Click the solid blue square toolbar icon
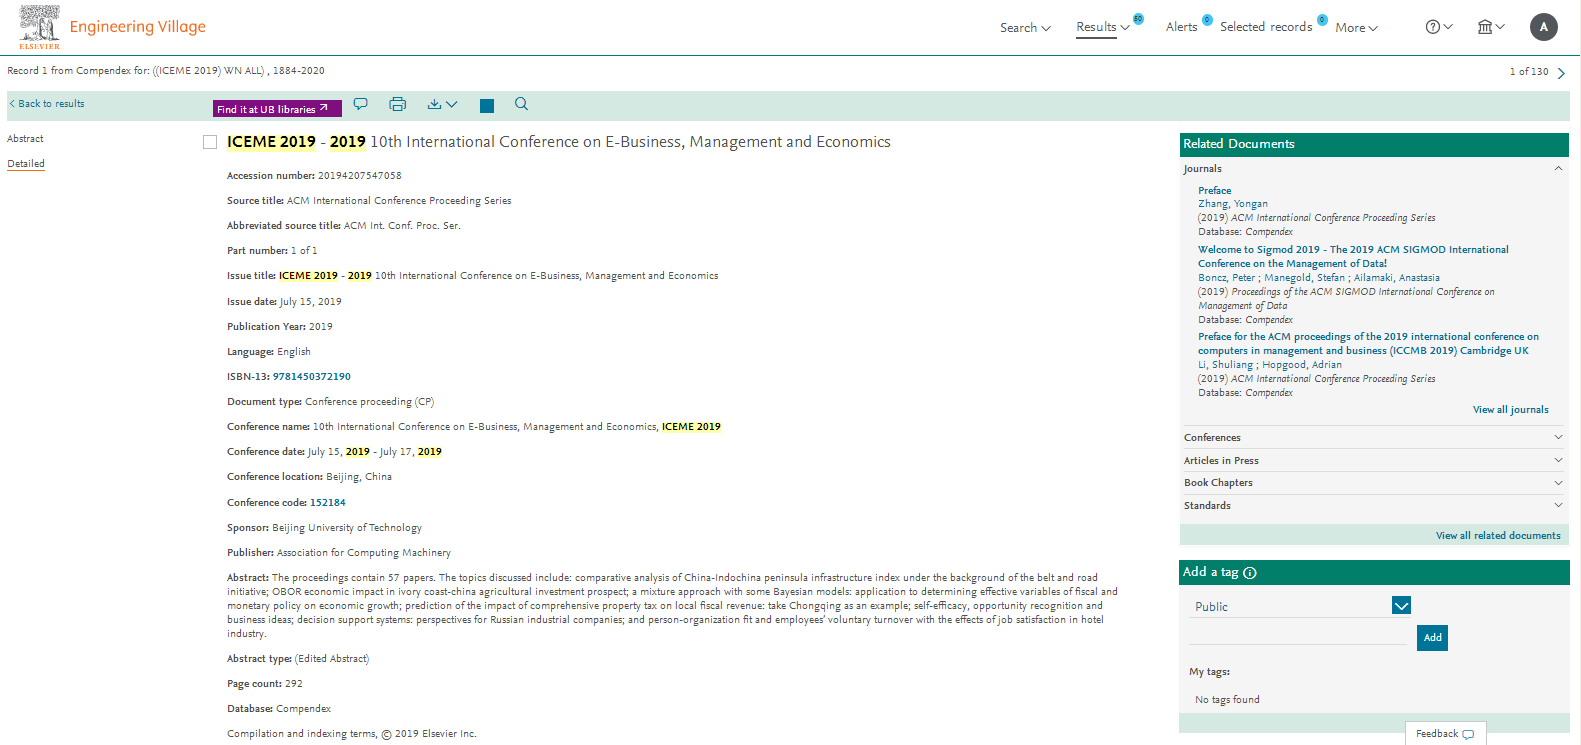 487,106
